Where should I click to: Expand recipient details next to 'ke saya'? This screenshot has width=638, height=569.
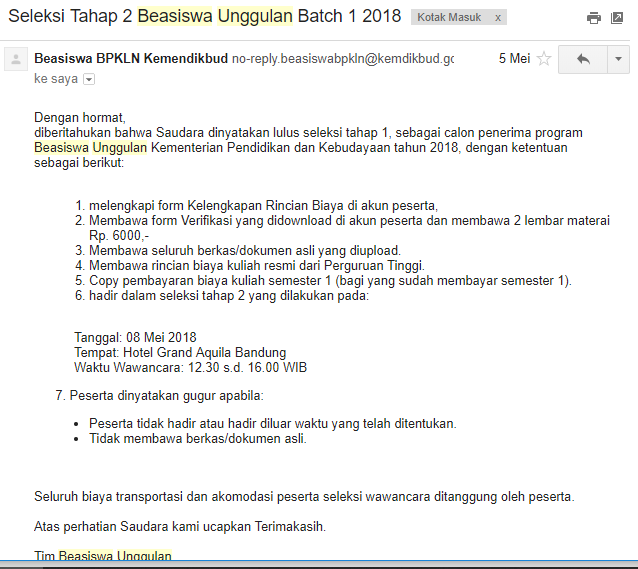(x=89, y=79)
